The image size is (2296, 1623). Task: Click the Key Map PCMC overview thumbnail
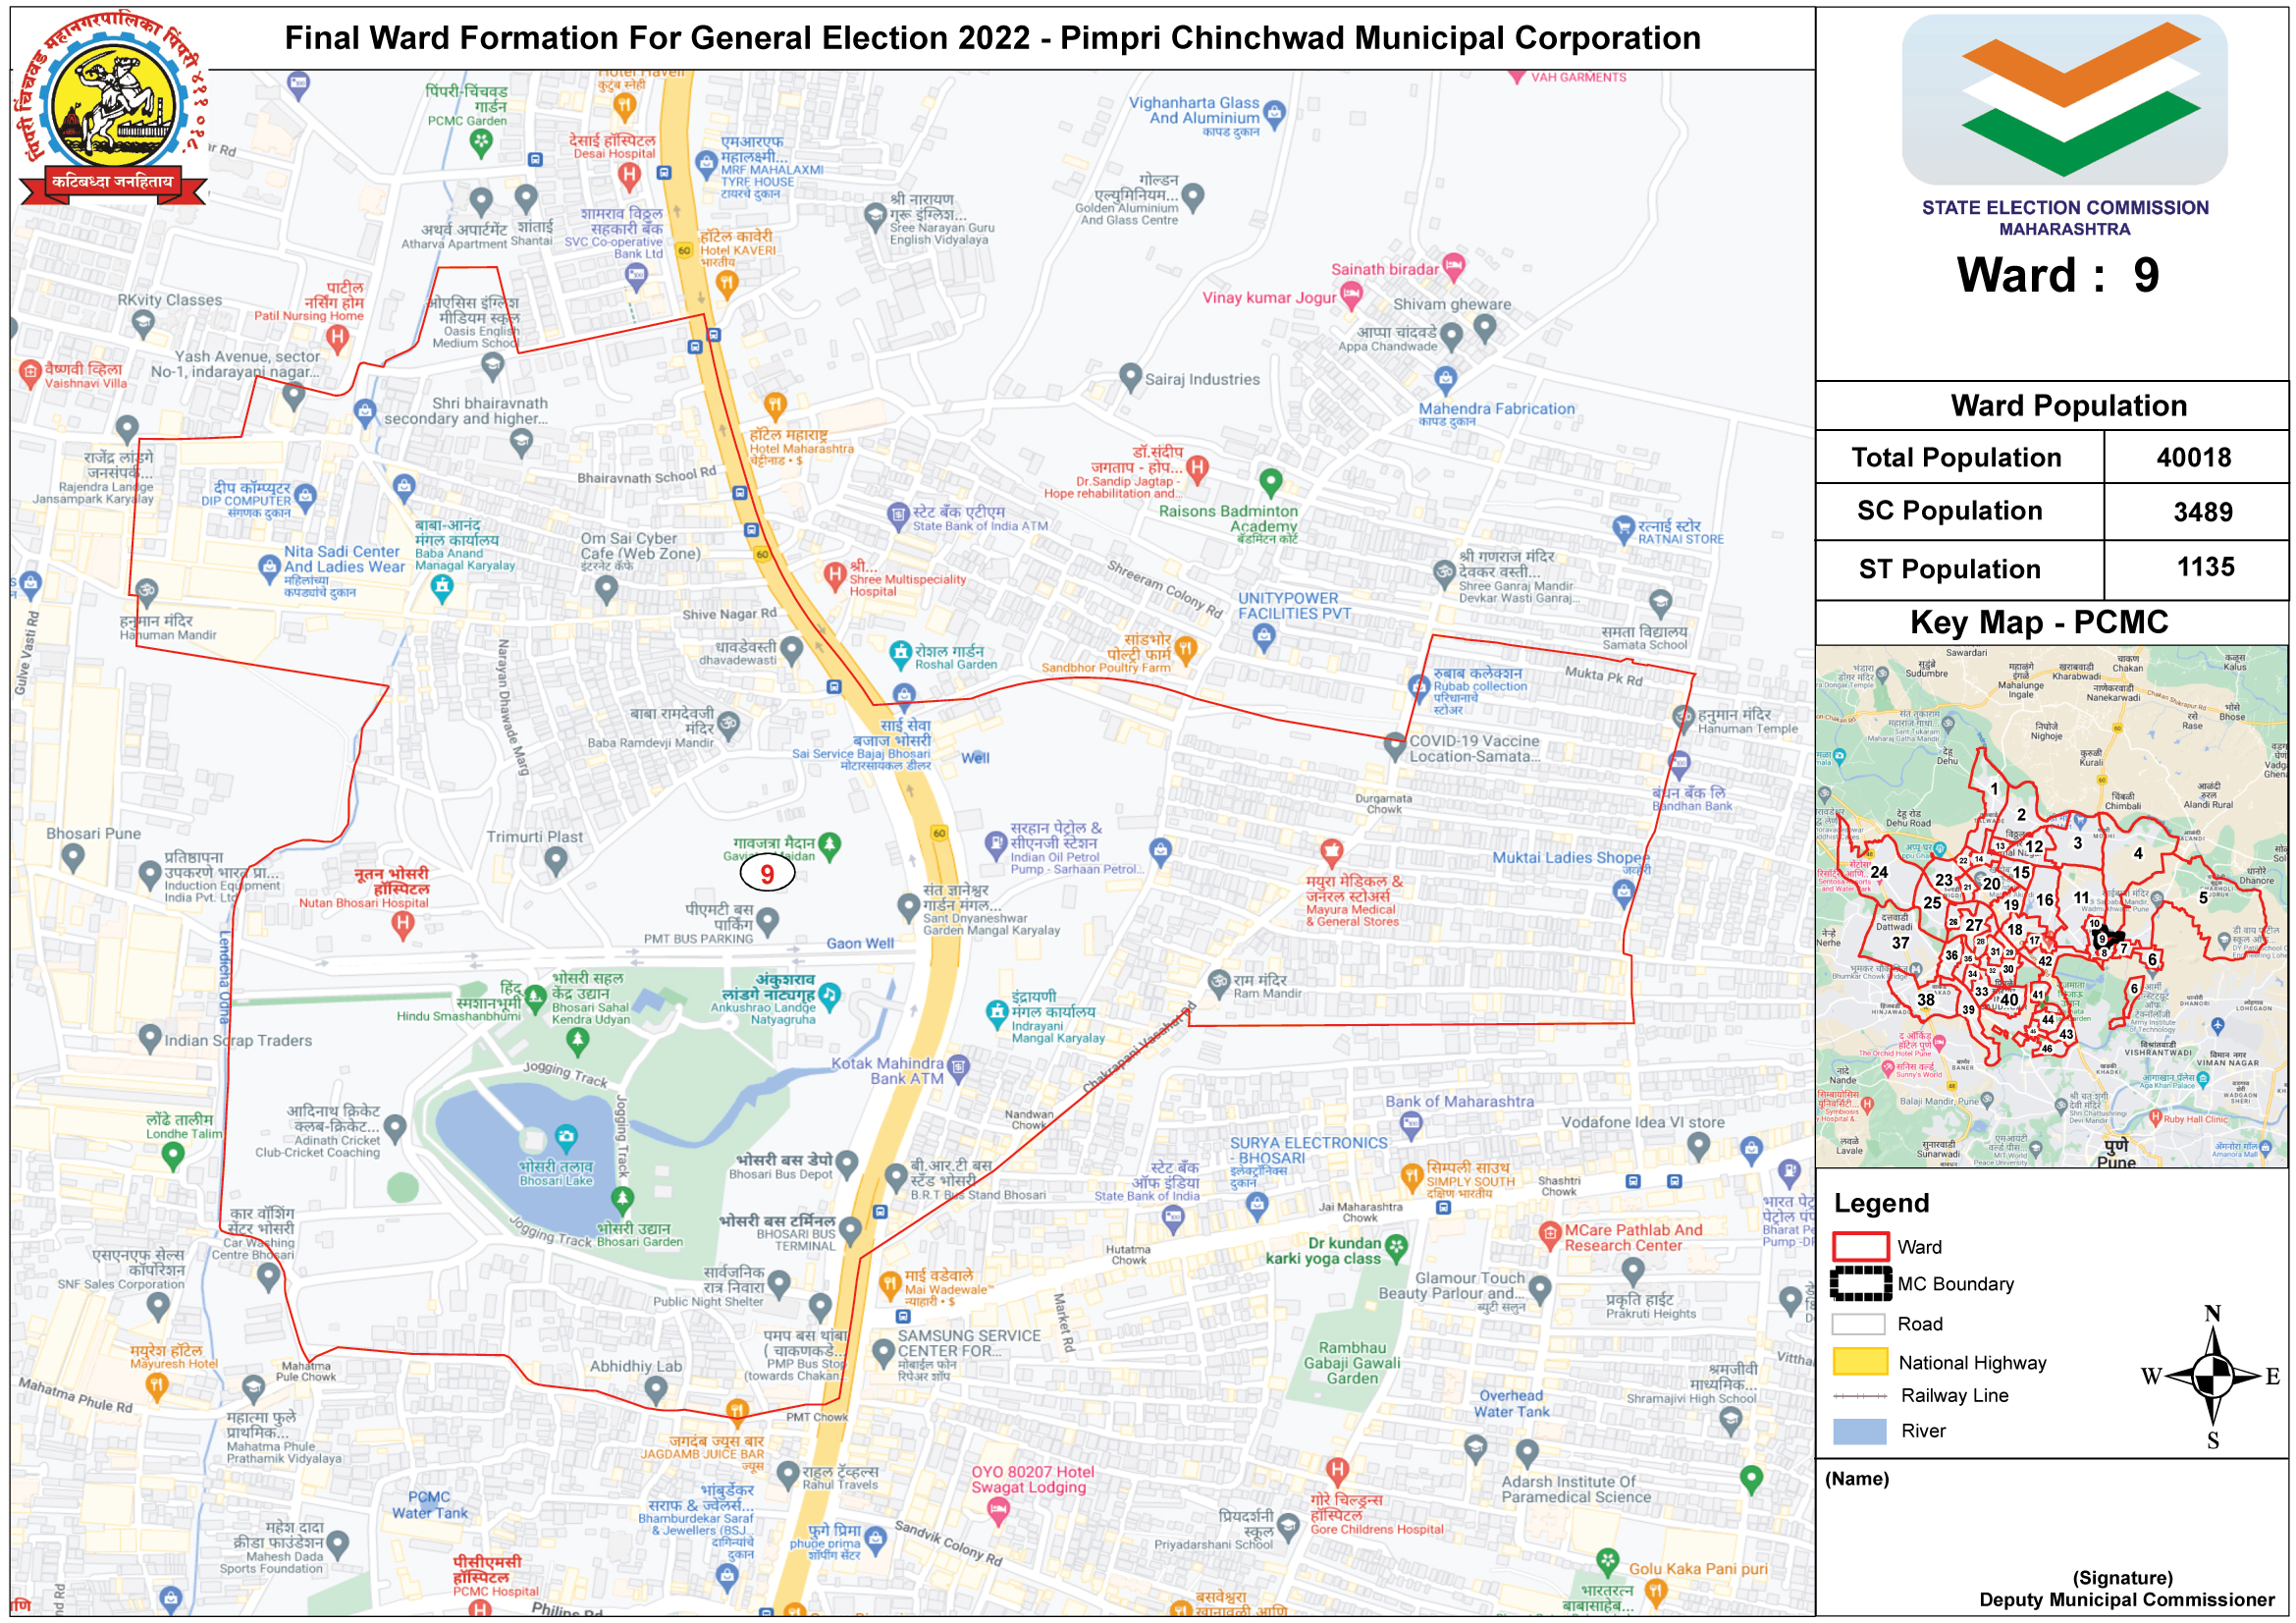pos(2052,907)
